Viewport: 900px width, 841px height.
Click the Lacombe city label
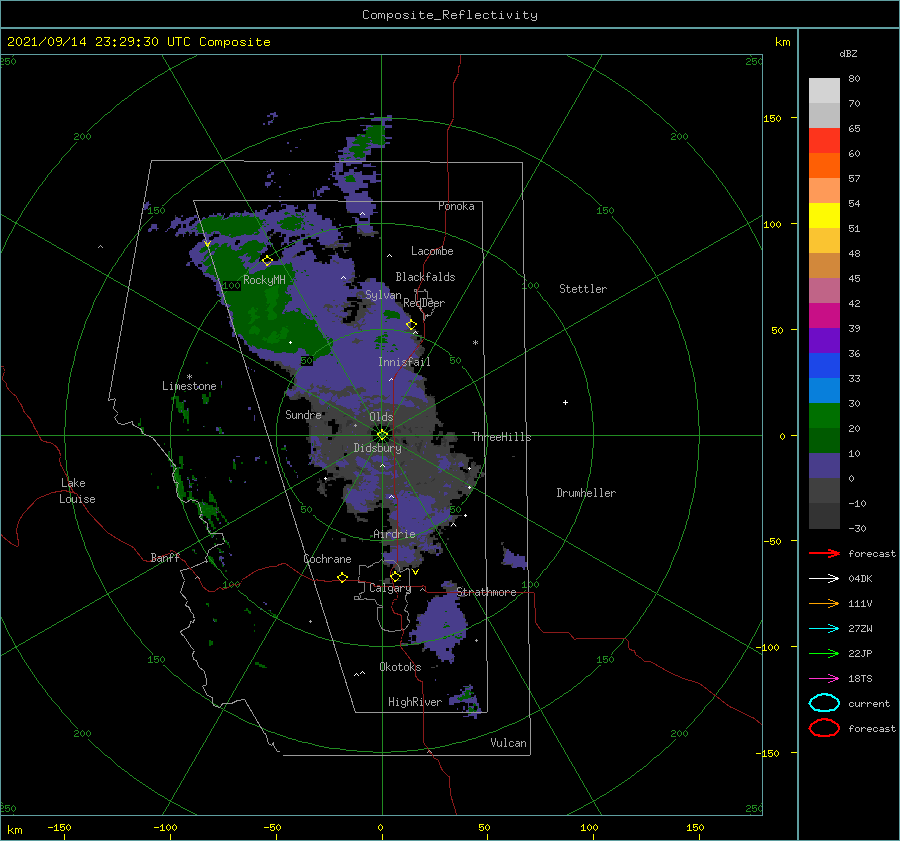432,251
